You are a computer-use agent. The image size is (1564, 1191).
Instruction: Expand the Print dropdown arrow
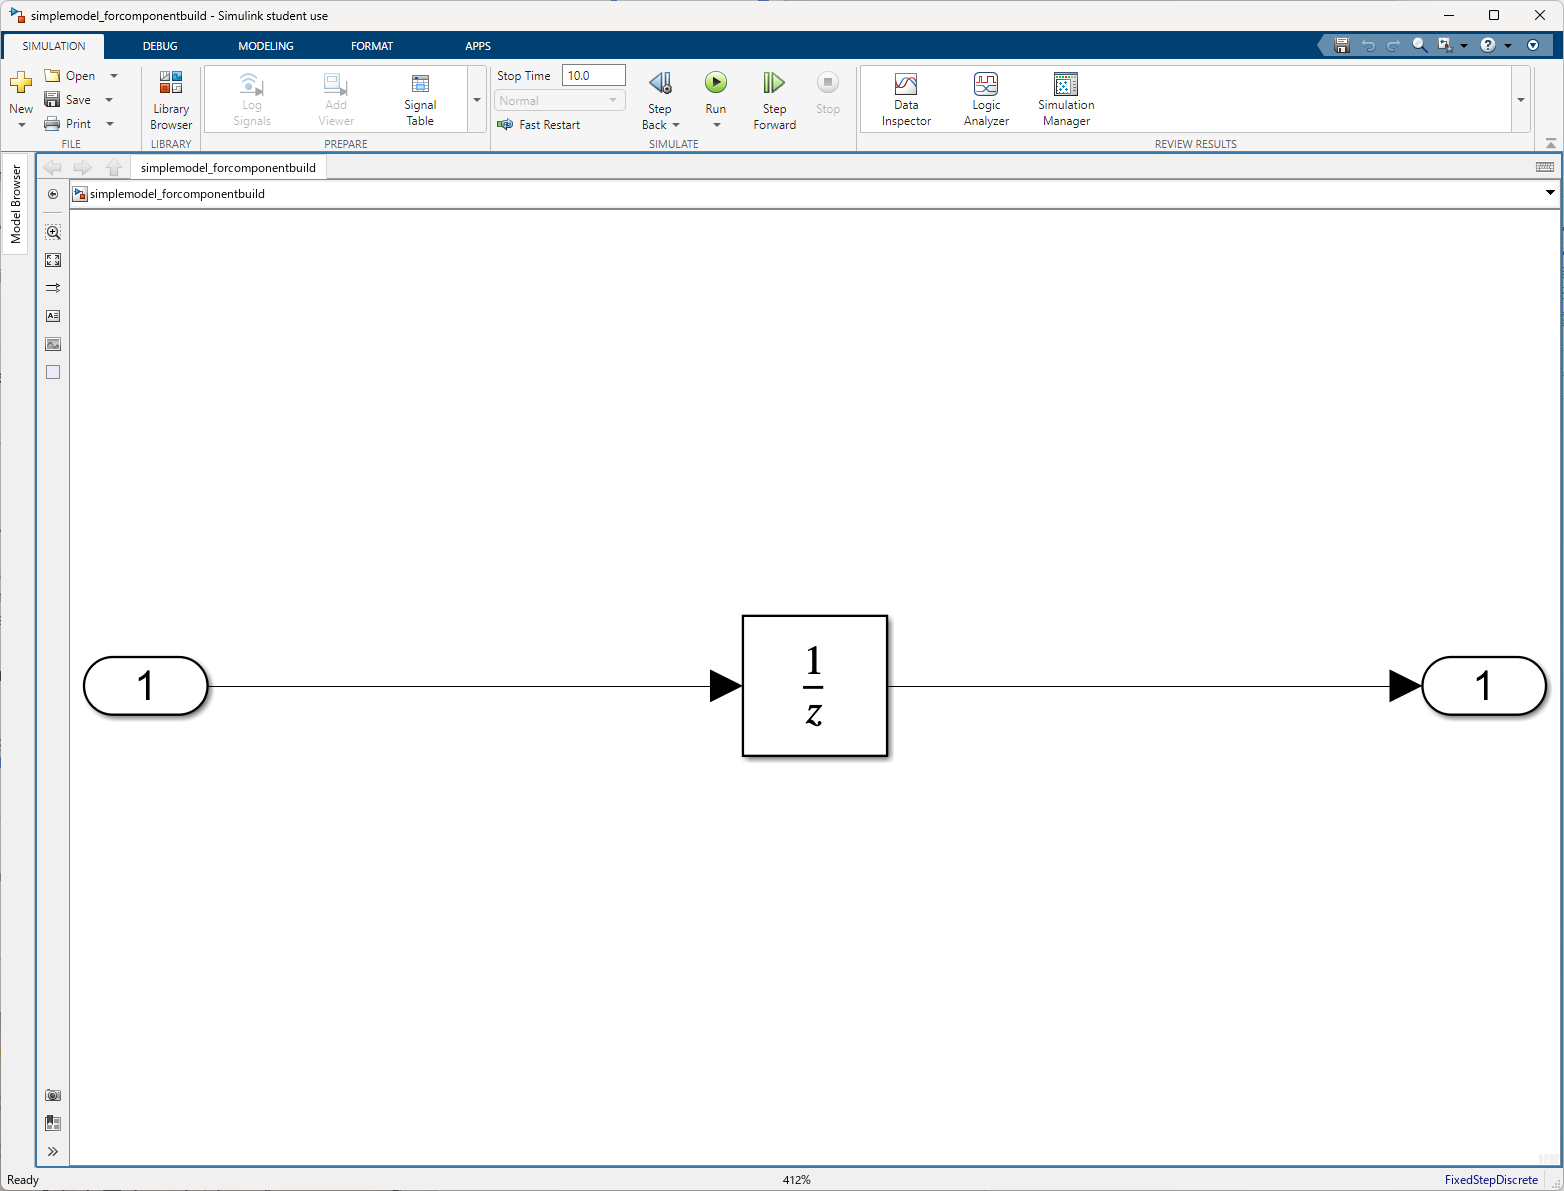(x=110, y=124)
